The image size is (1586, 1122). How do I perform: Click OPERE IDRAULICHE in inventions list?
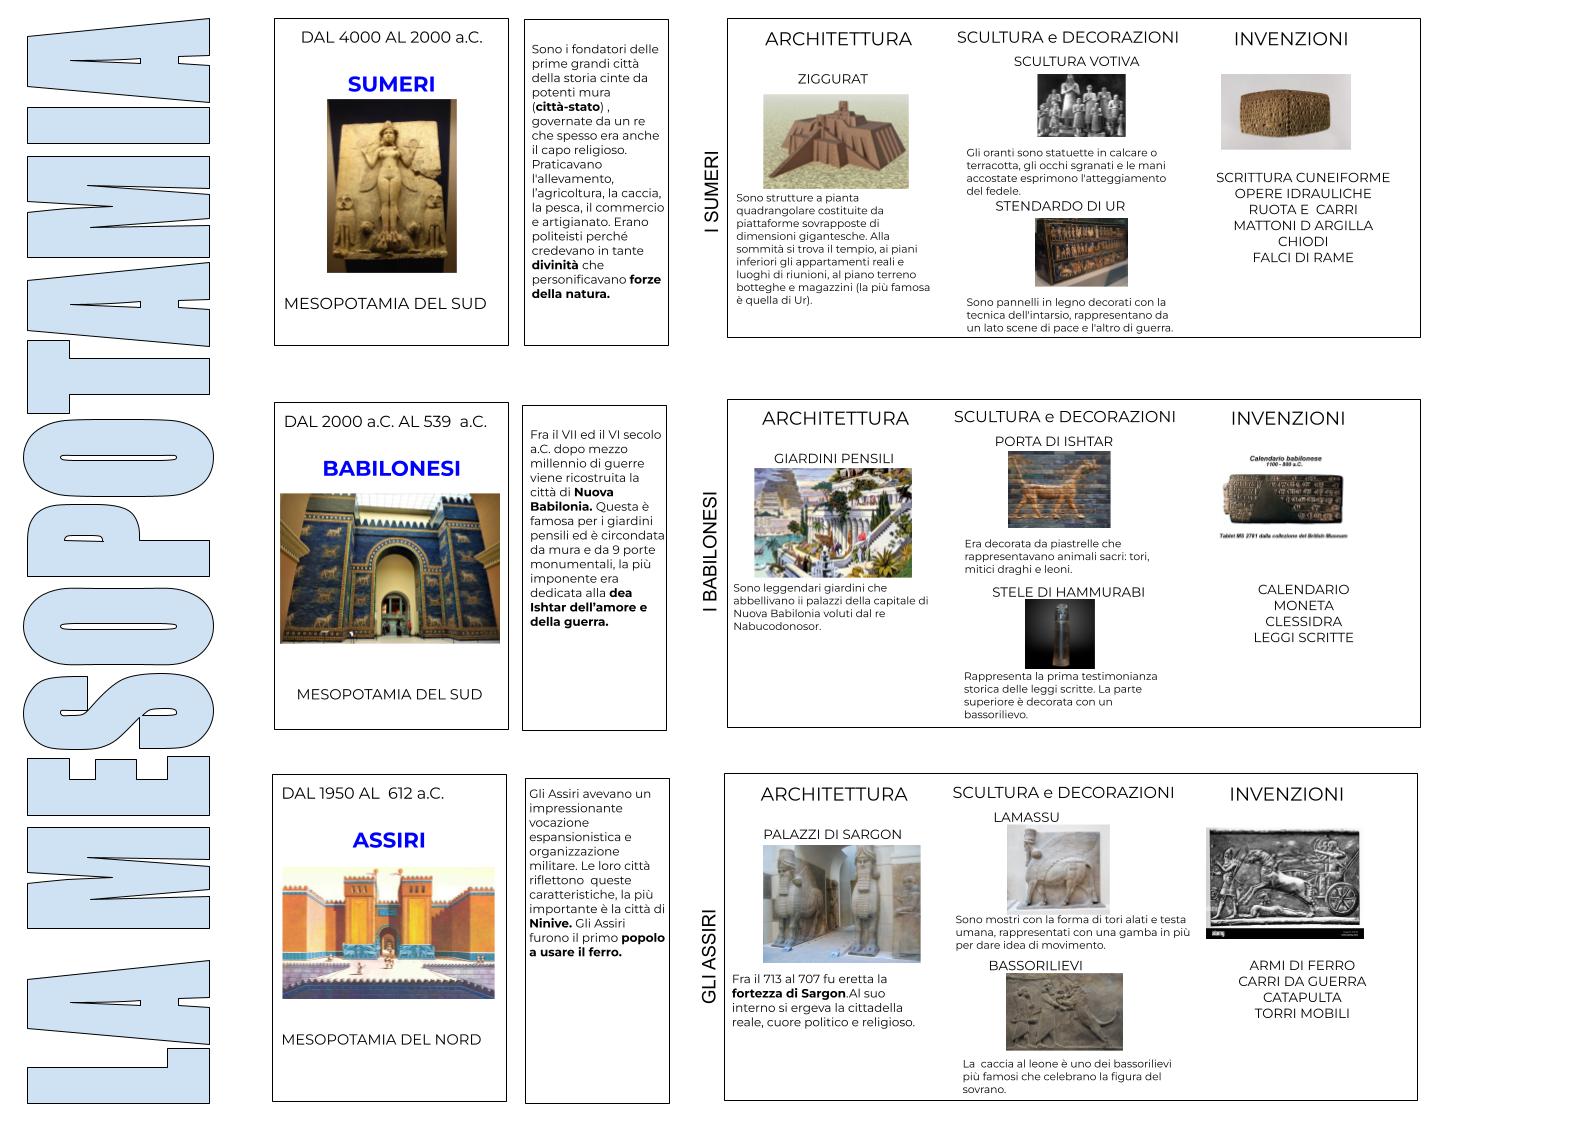1303,193
